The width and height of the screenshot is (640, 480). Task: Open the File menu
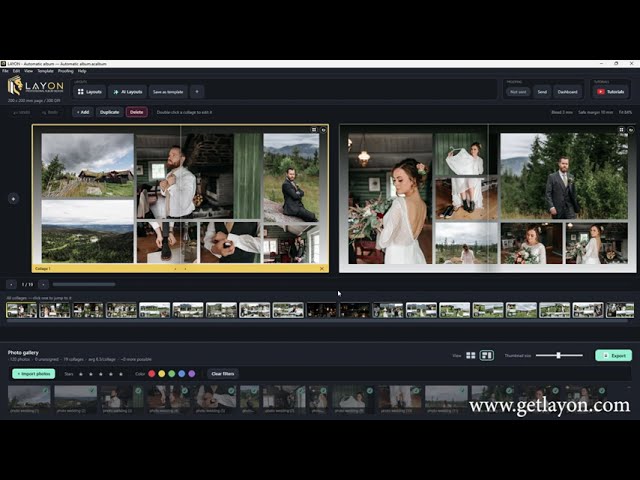point(5,71)
